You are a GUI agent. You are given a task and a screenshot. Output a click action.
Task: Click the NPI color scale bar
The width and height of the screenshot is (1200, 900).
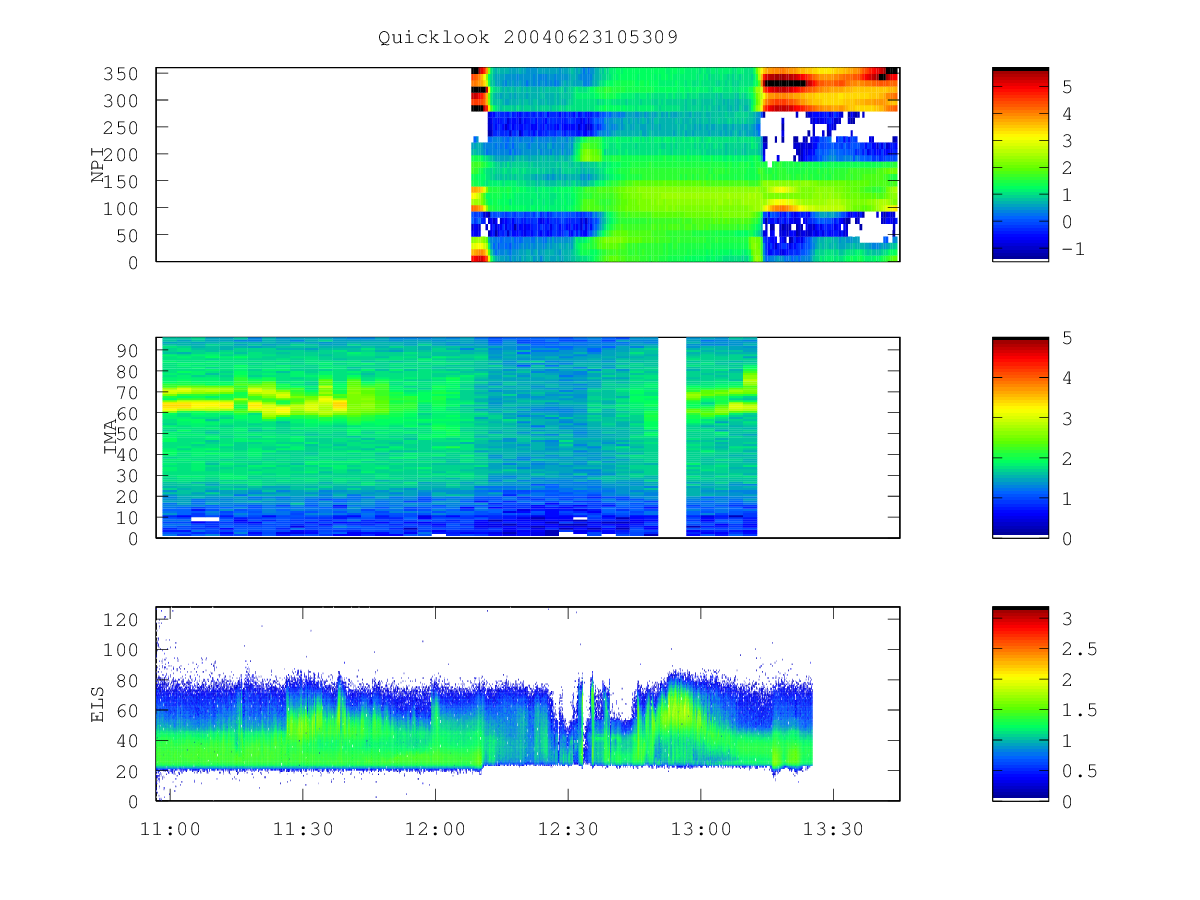tap(1020, 165)
